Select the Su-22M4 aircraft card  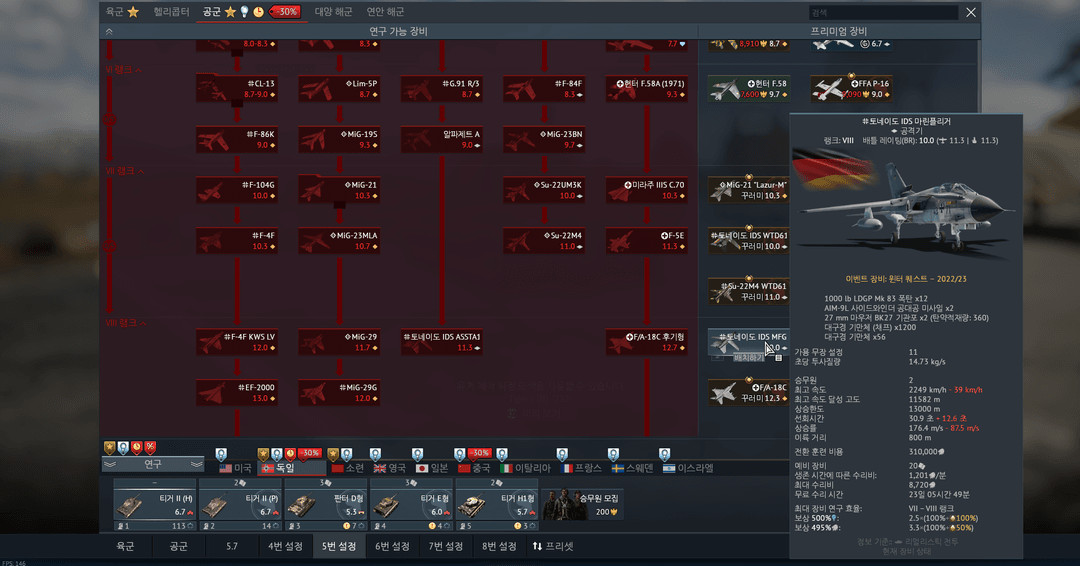click(x=544, y=241)
